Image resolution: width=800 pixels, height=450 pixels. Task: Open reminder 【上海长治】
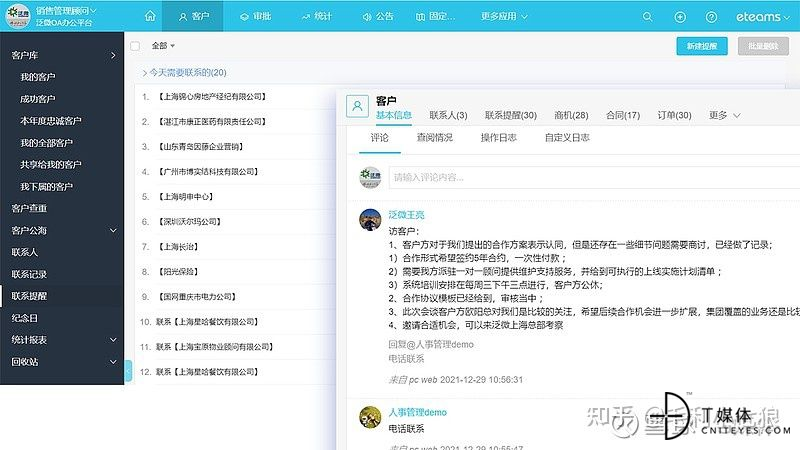[178, 246]
